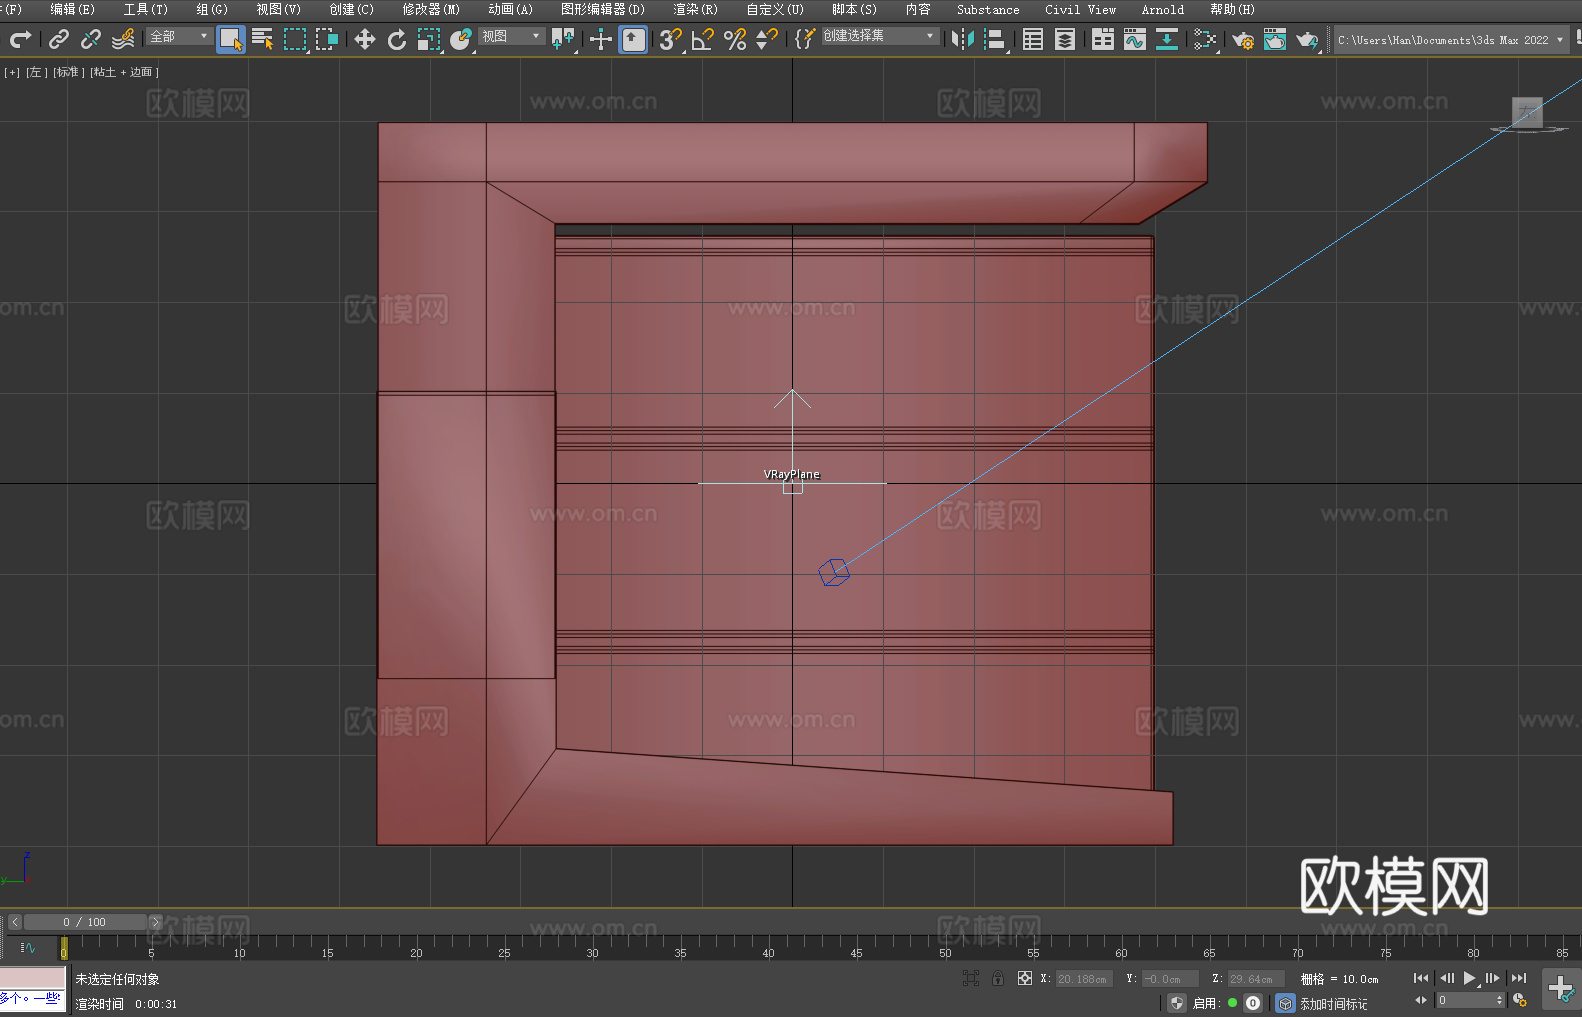Image resolution: width=1582 pixels, height=1017 pixels.
Task: Click viewport [粘土 + 边面] style label
Action: [124, 72]
